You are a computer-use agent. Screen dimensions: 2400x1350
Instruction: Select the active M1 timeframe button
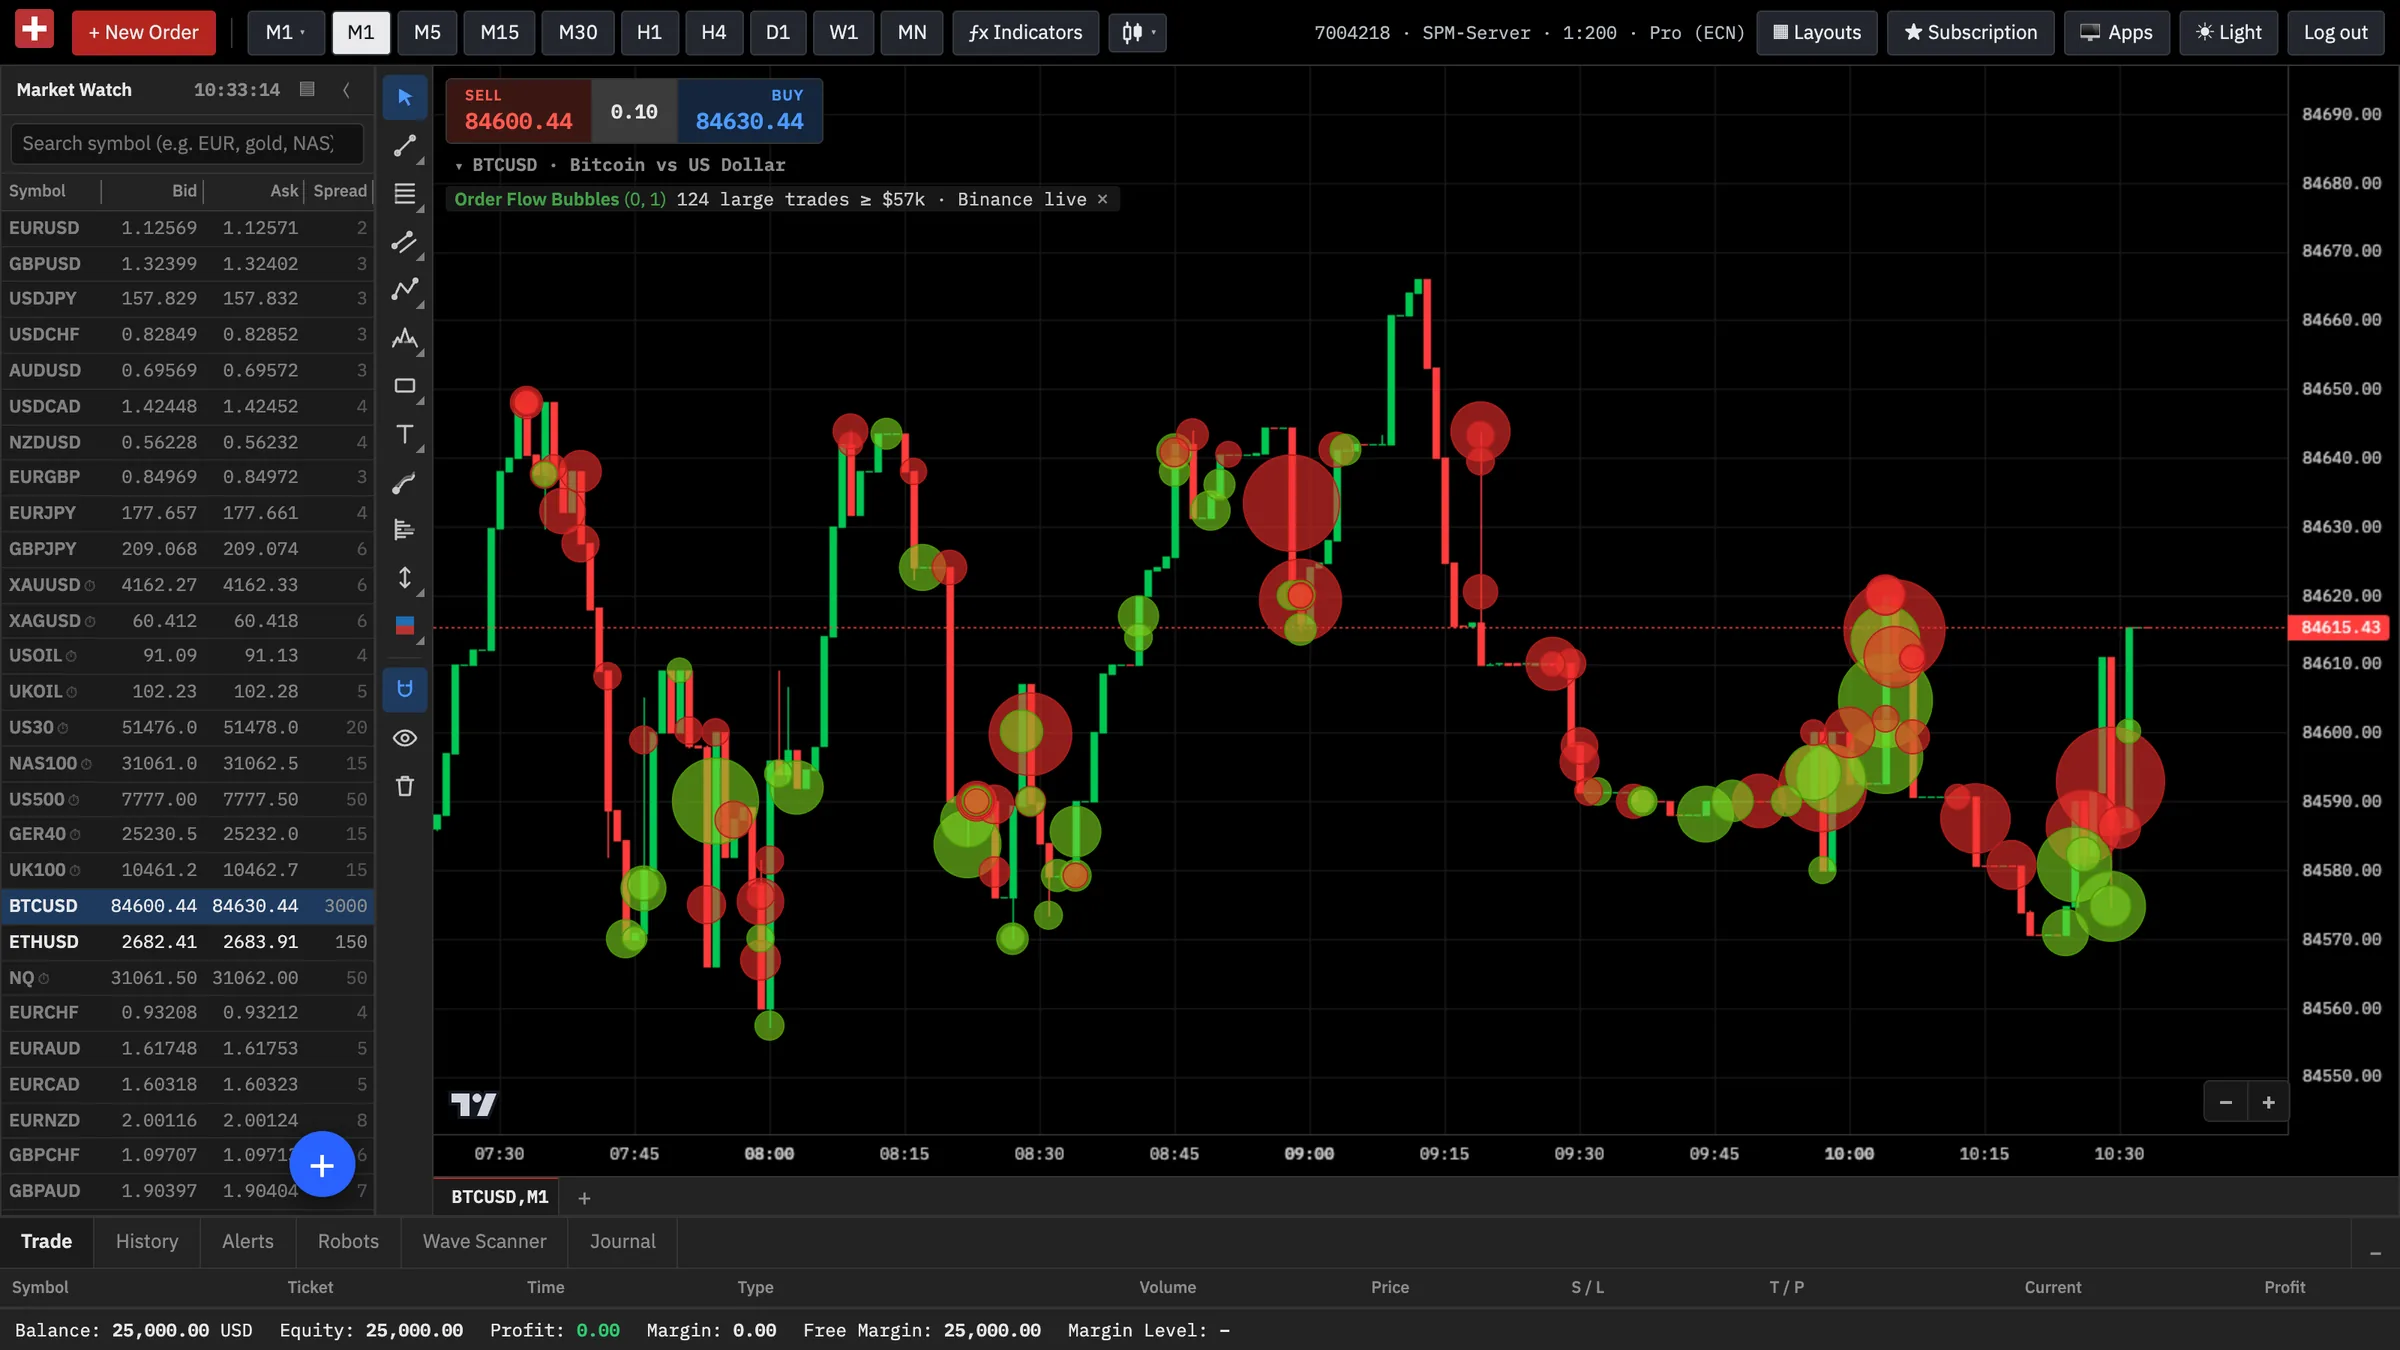[x=360, y=32]
